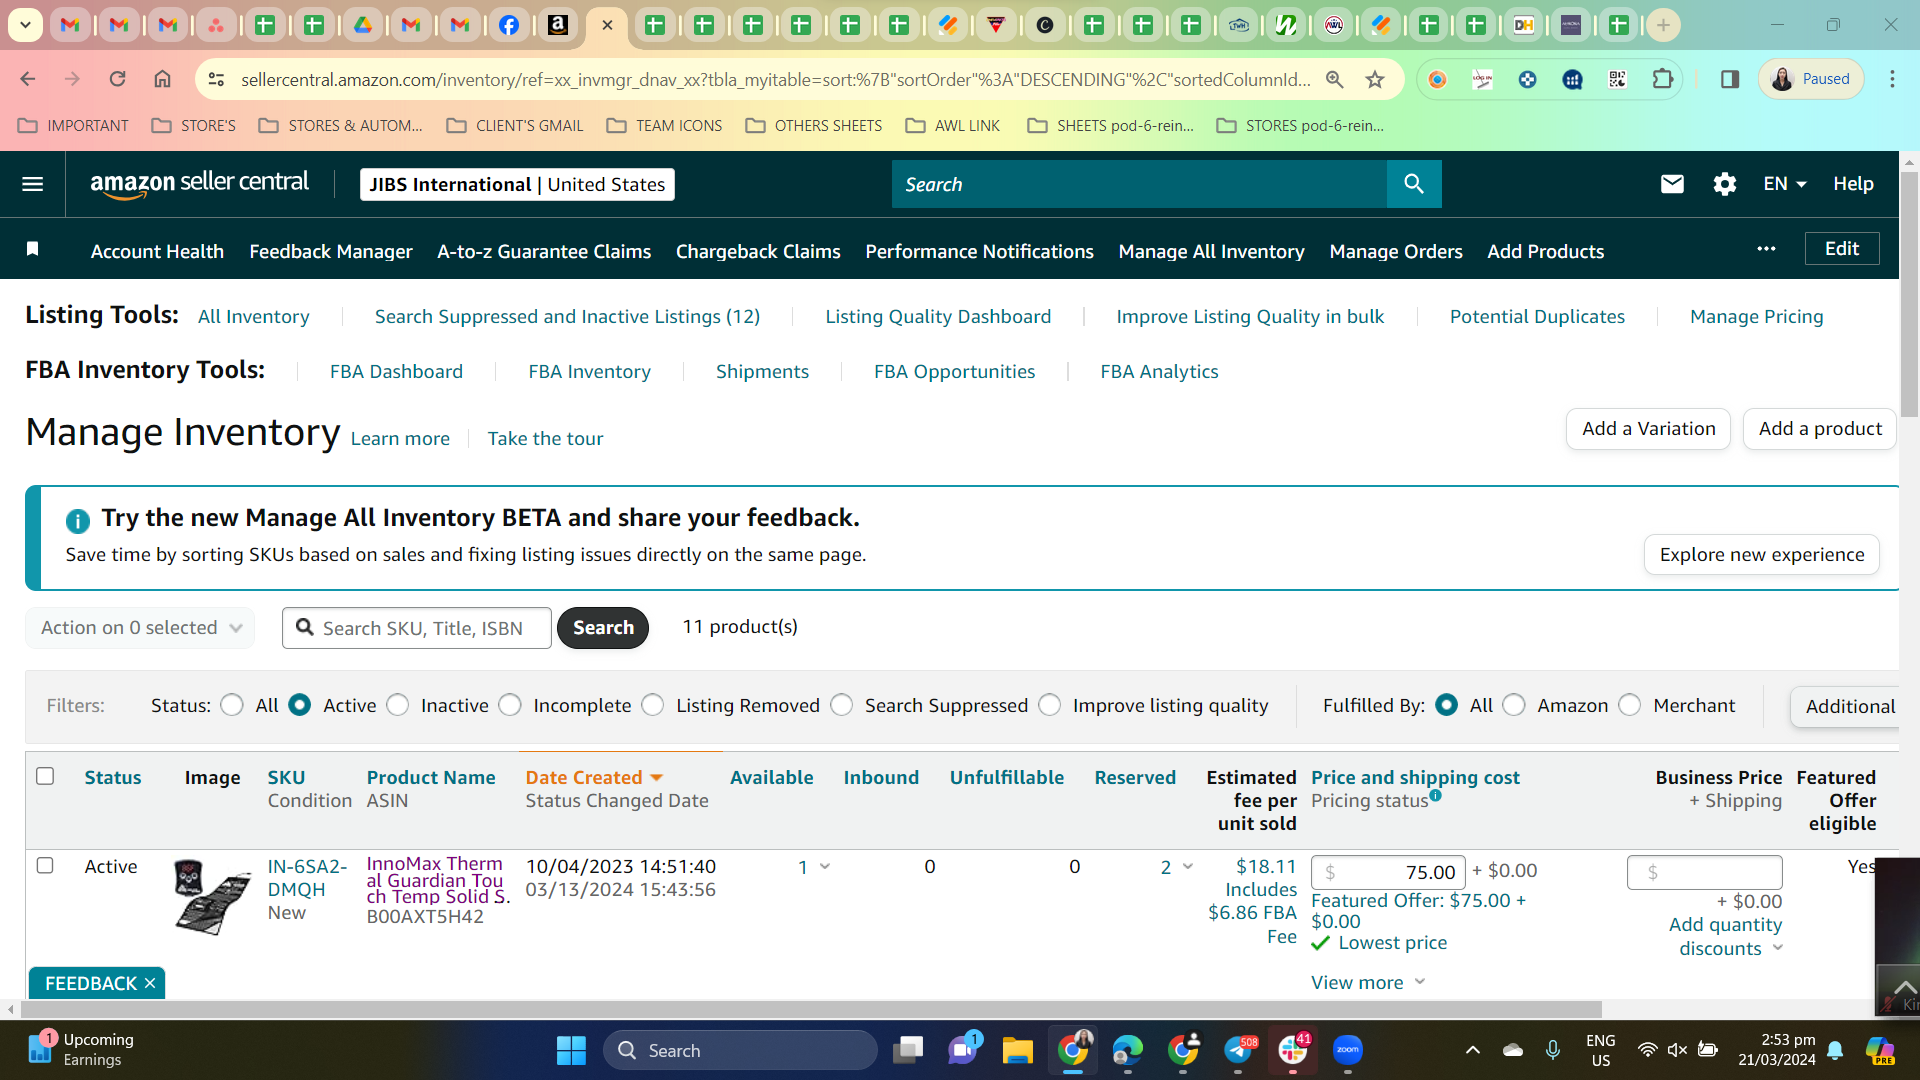
Task: Open Zoom from the taskbar
Action: [1347, 1050]
